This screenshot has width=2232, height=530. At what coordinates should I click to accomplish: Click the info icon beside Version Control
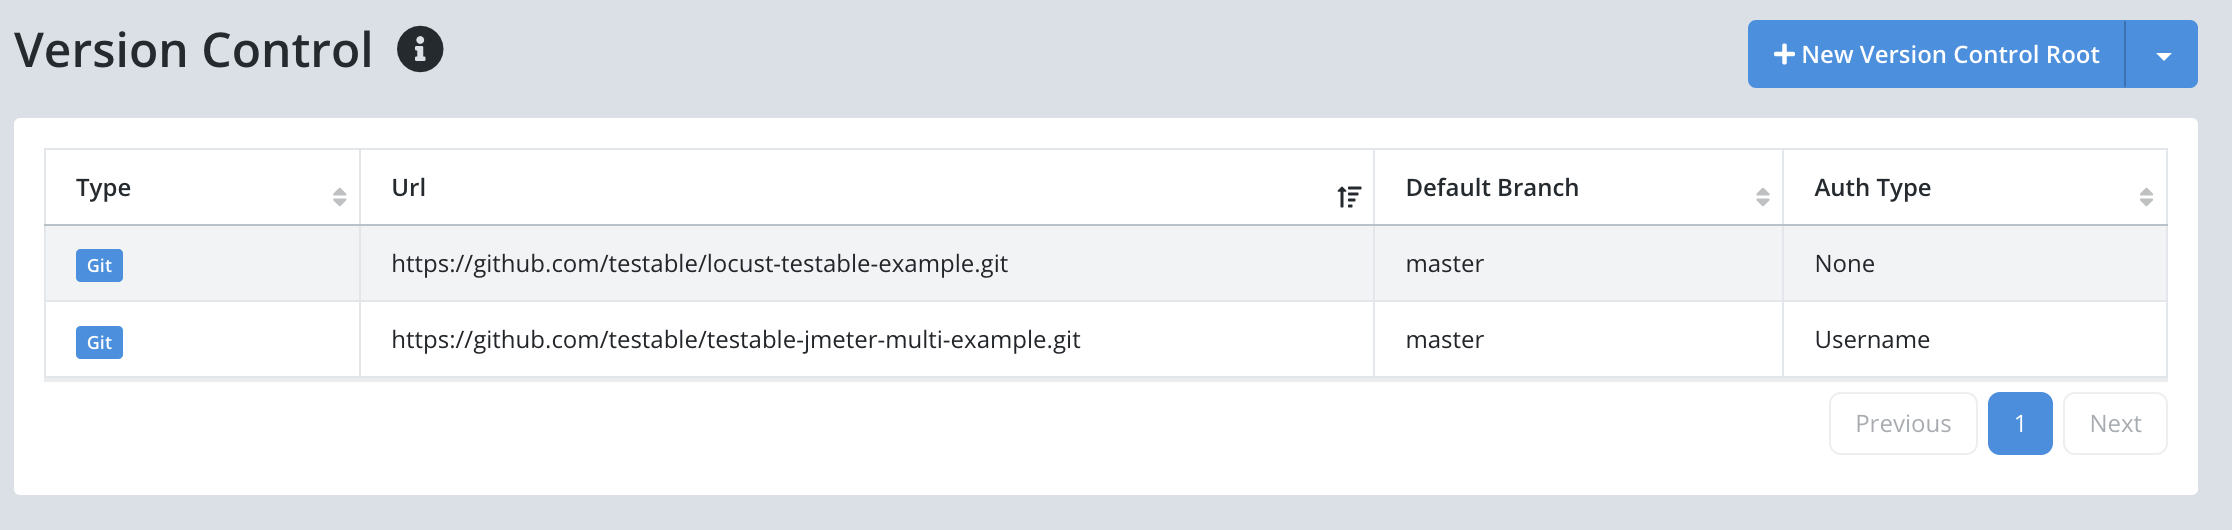point(420,49)
